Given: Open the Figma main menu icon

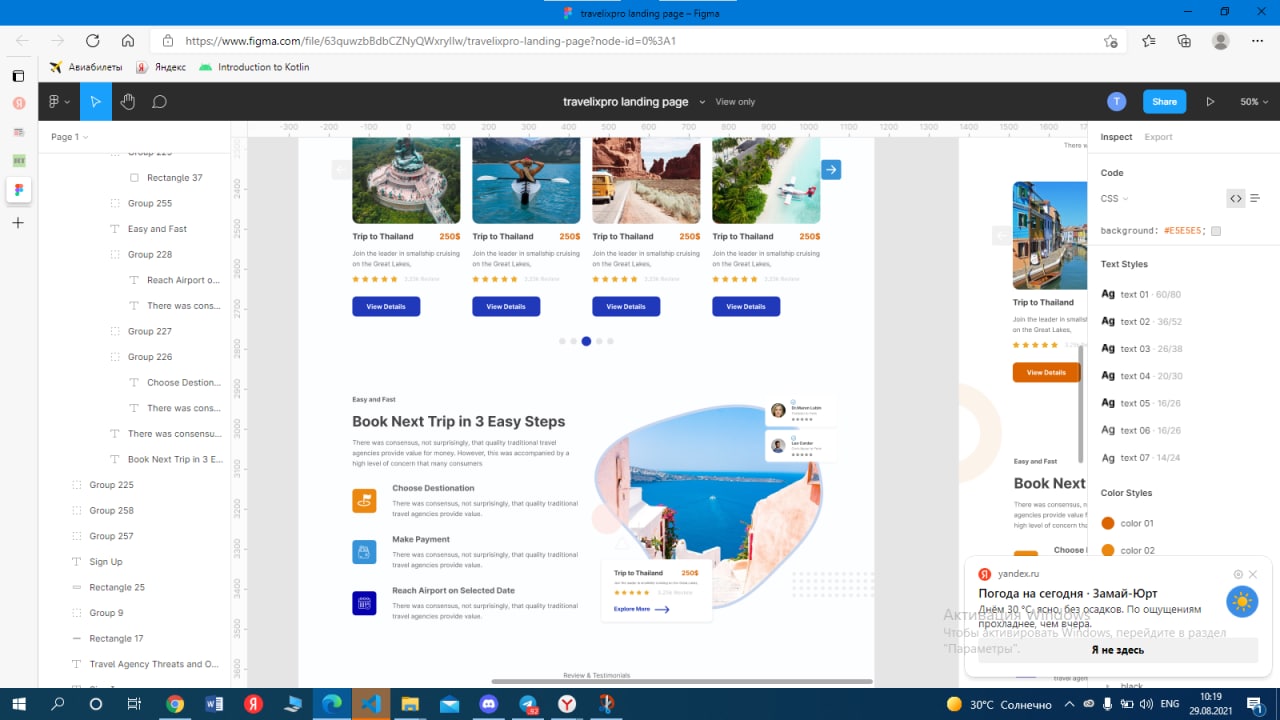Looking at the screenshot, I should [x=59, y=102].
